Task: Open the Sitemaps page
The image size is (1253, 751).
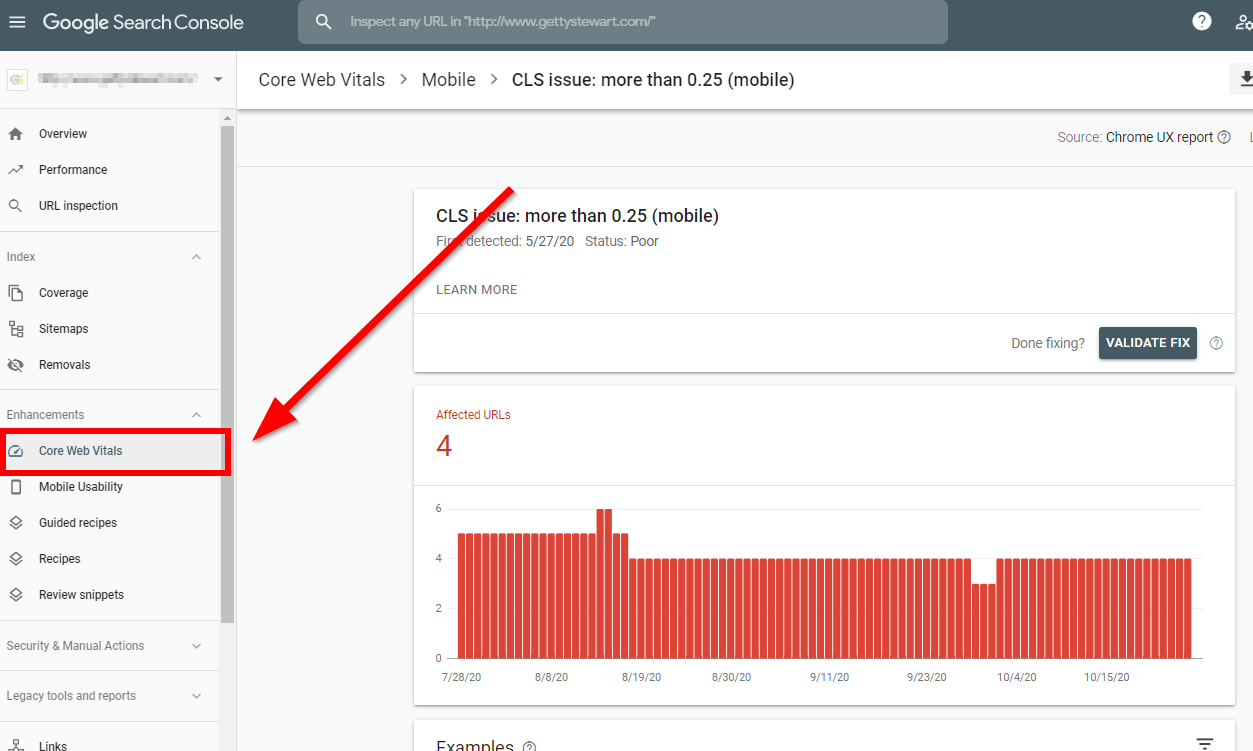Action: click(63, 329)
